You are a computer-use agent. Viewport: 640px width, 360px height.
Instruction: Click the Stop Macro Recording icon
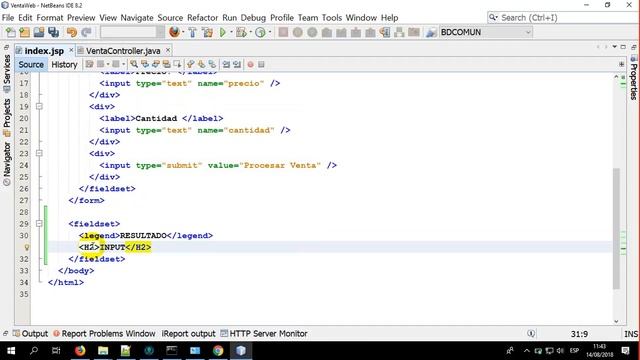(261, 64)
